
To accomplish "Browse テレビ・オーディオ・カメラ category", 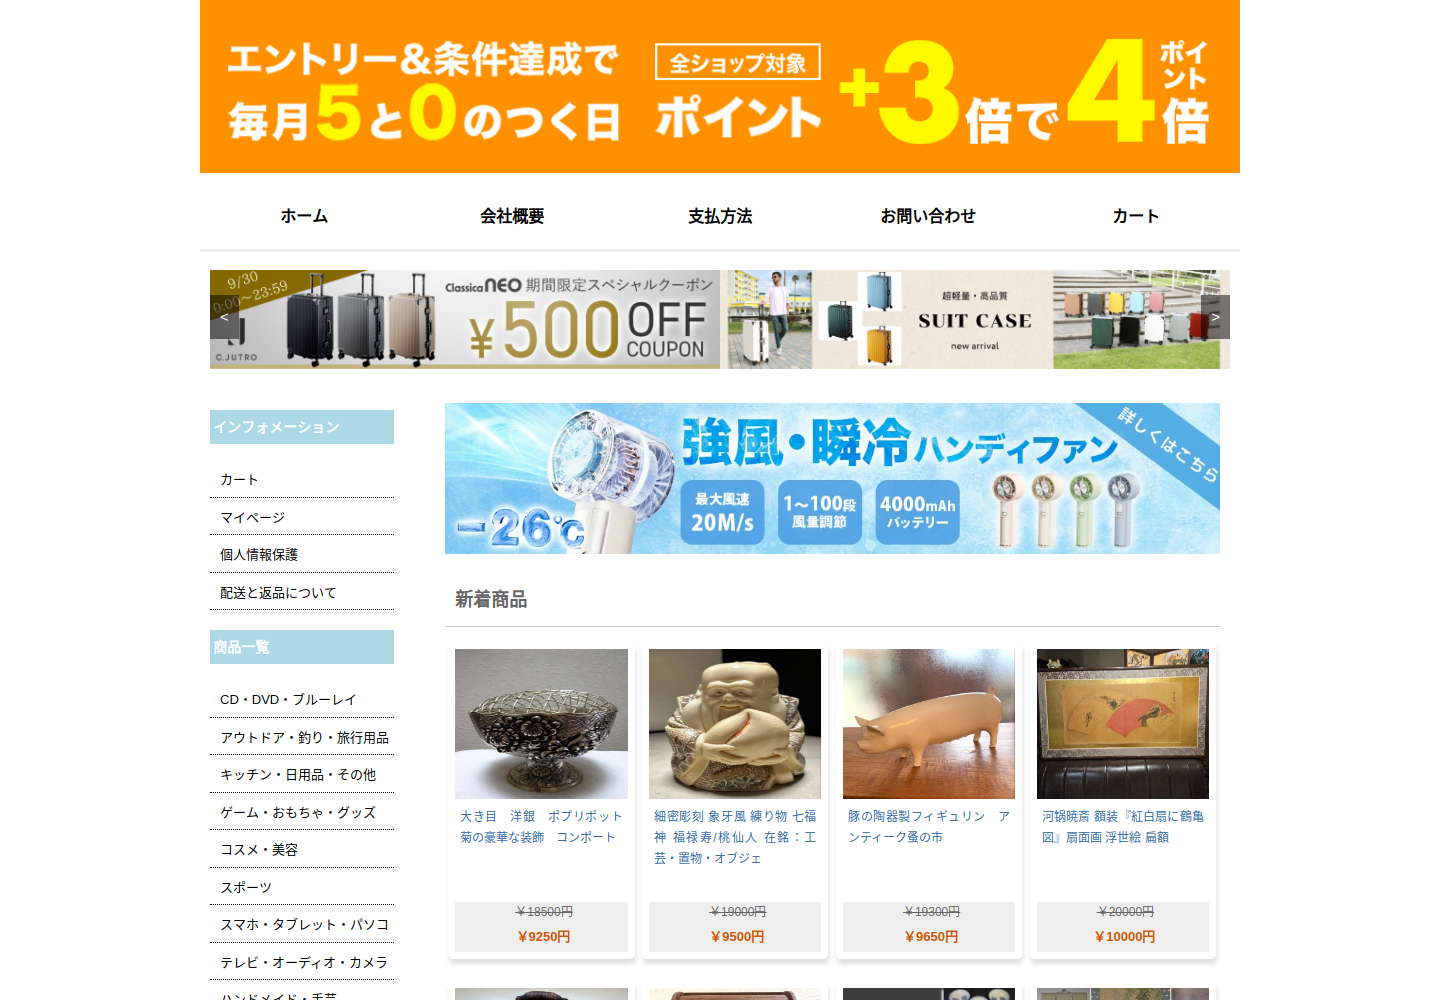I will pos(304,963).
